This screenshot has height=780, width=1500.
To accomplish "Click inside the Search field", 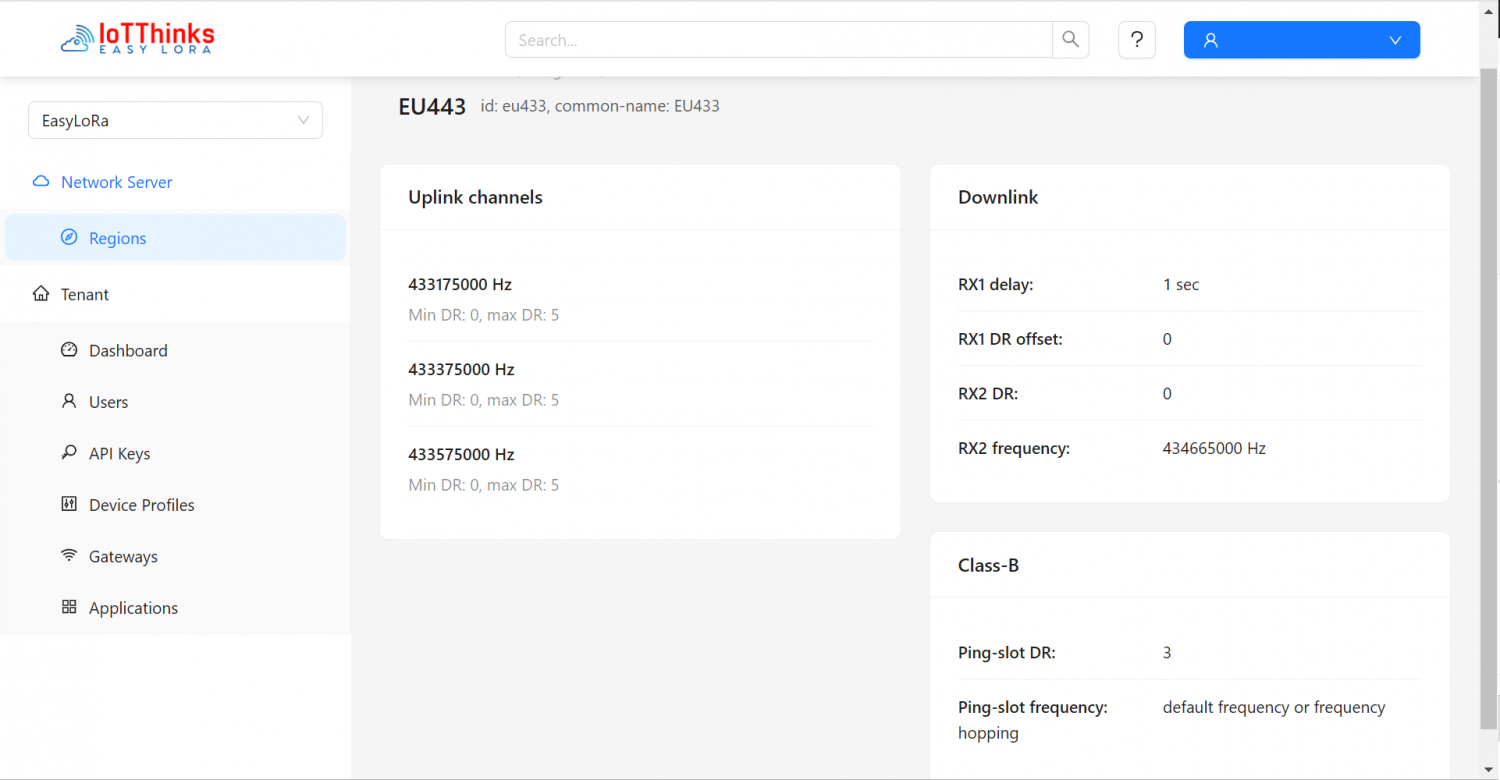I will (780, 39).
